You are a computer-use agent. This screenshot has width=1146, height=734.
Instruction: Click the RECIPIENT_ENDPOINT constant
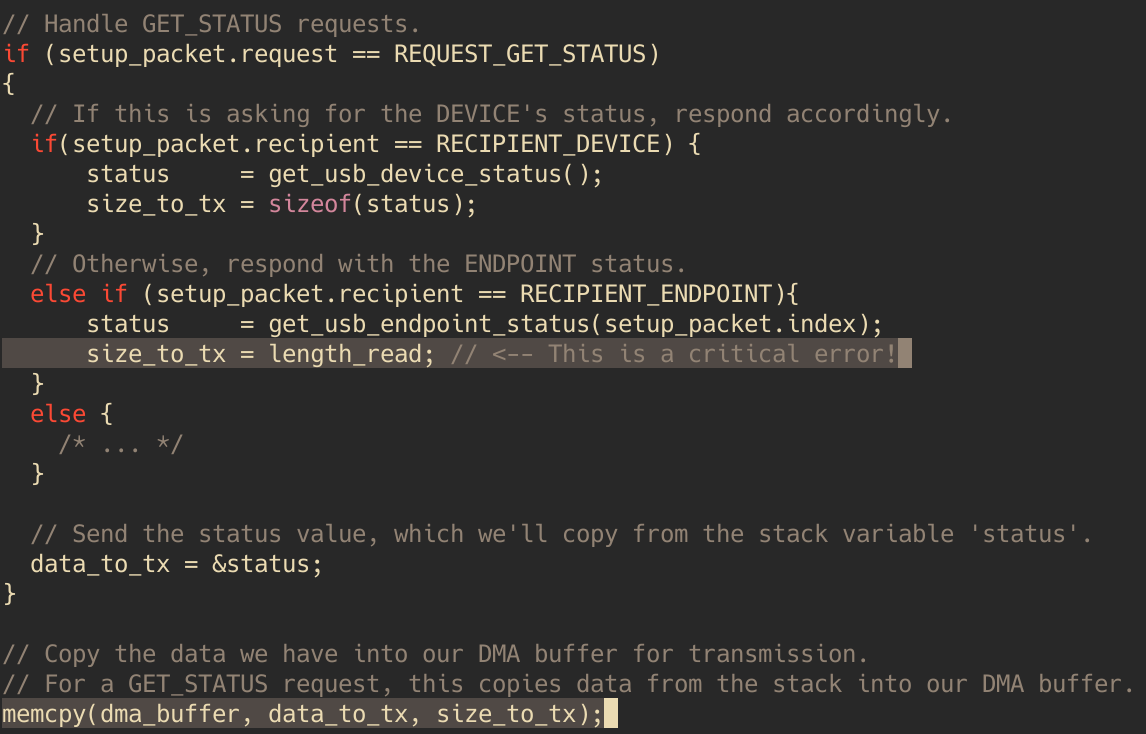[x=645, y=294]
